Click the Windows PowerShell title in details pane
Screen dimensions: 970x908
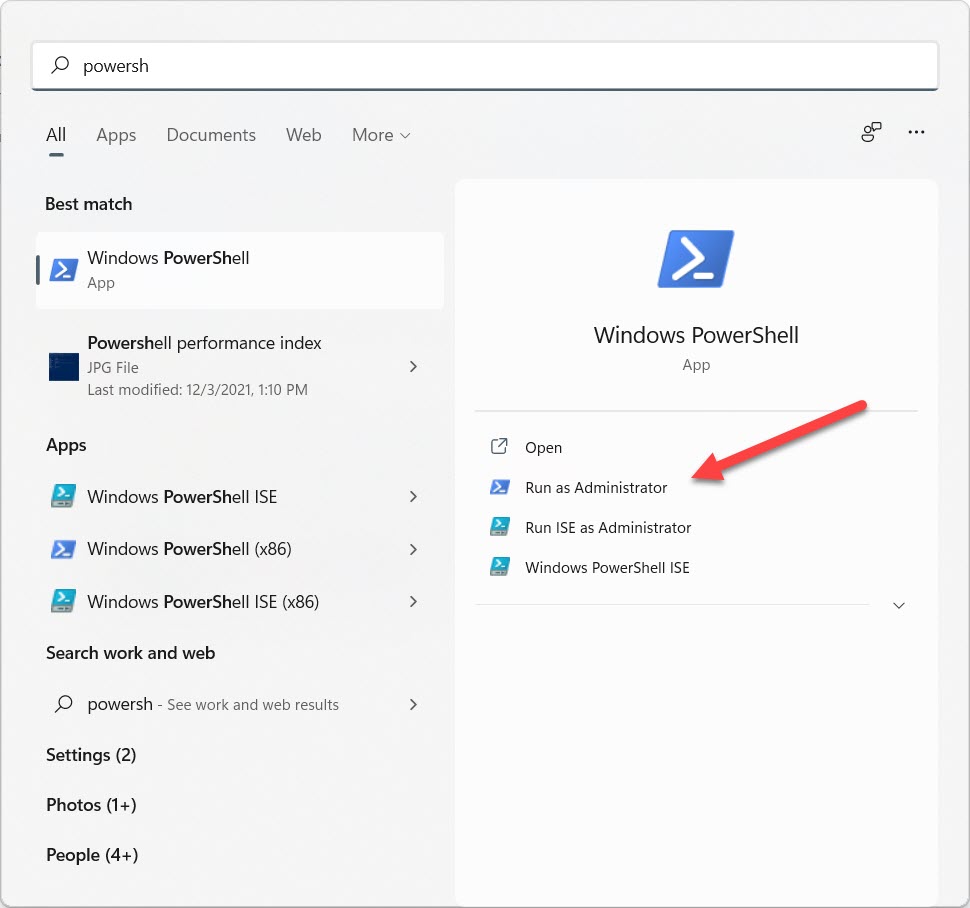pos(696,335)
